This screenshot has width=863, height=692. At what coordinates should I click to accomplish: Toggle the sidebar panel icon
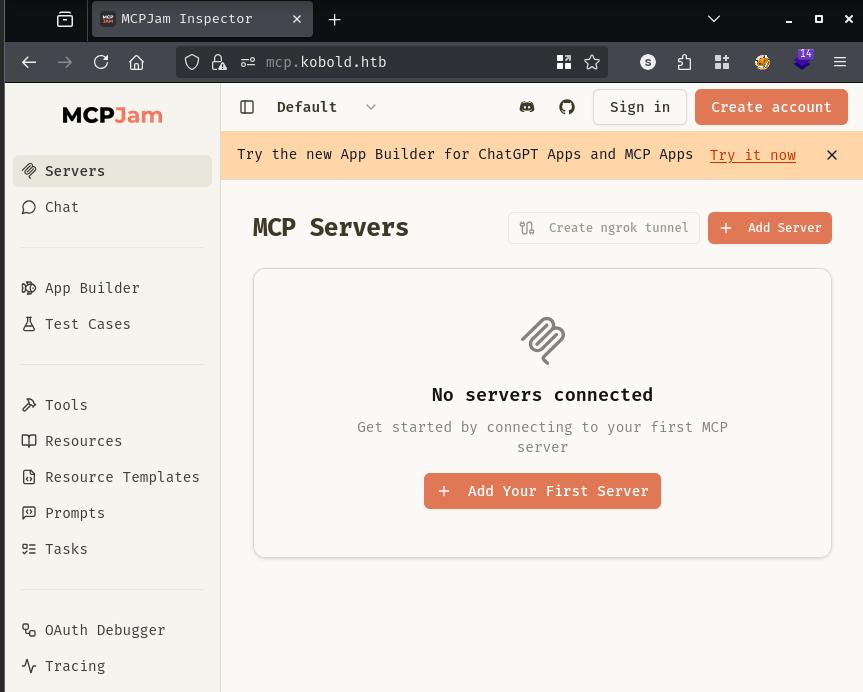[x=247, y=107]
